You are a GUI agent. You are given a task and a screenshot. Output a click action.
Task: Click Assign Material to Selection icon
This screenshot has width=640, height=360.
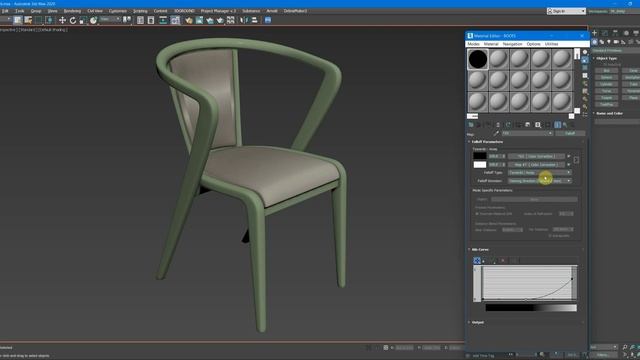[x=488, y=125]
